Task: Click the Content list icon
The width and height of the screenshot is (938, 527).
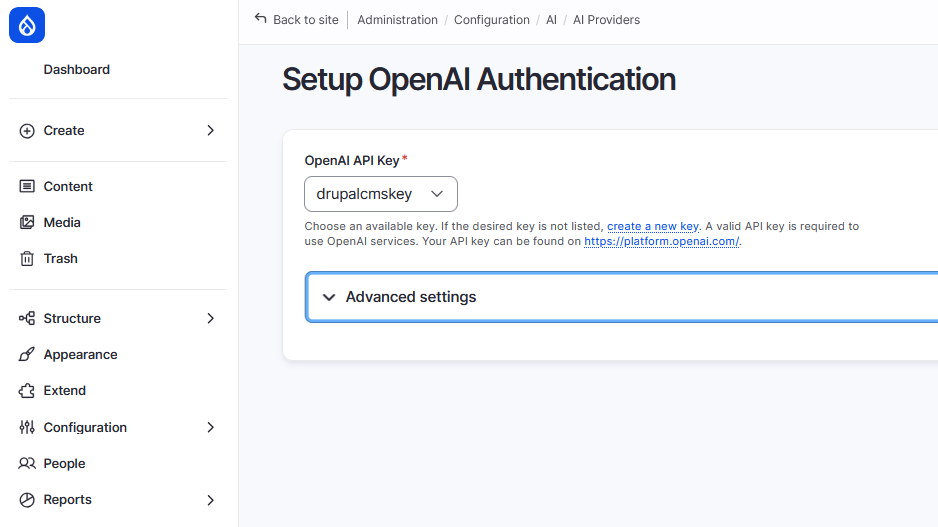Action: point(27,187)
